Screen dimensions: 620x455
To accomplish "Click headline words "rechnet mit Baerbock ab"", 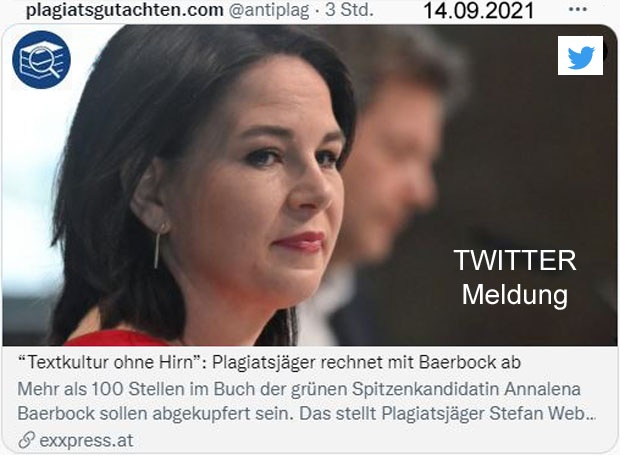I will tap(420, 362).
